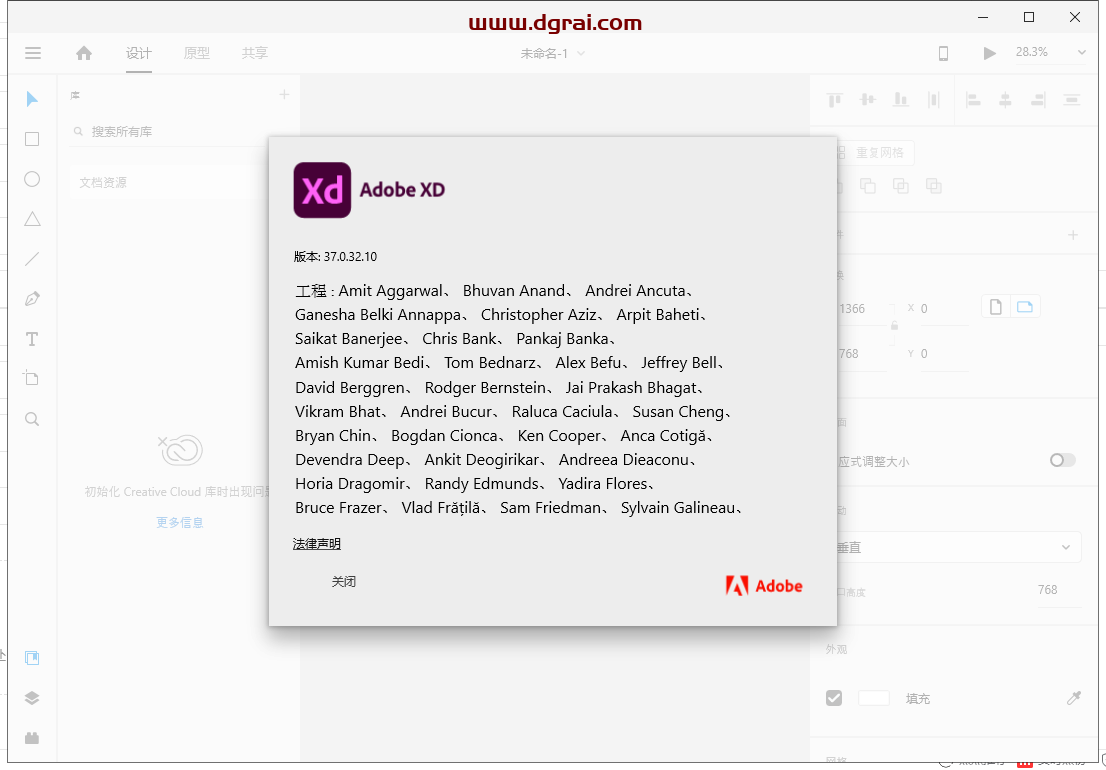1106x770 pixels.
Task: Select the Line tool
Action: 32,259
